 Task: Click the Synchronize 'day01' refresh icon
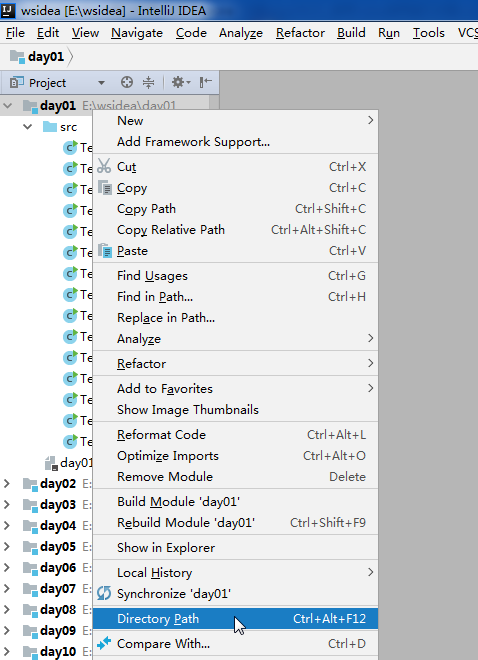(104, 593)
